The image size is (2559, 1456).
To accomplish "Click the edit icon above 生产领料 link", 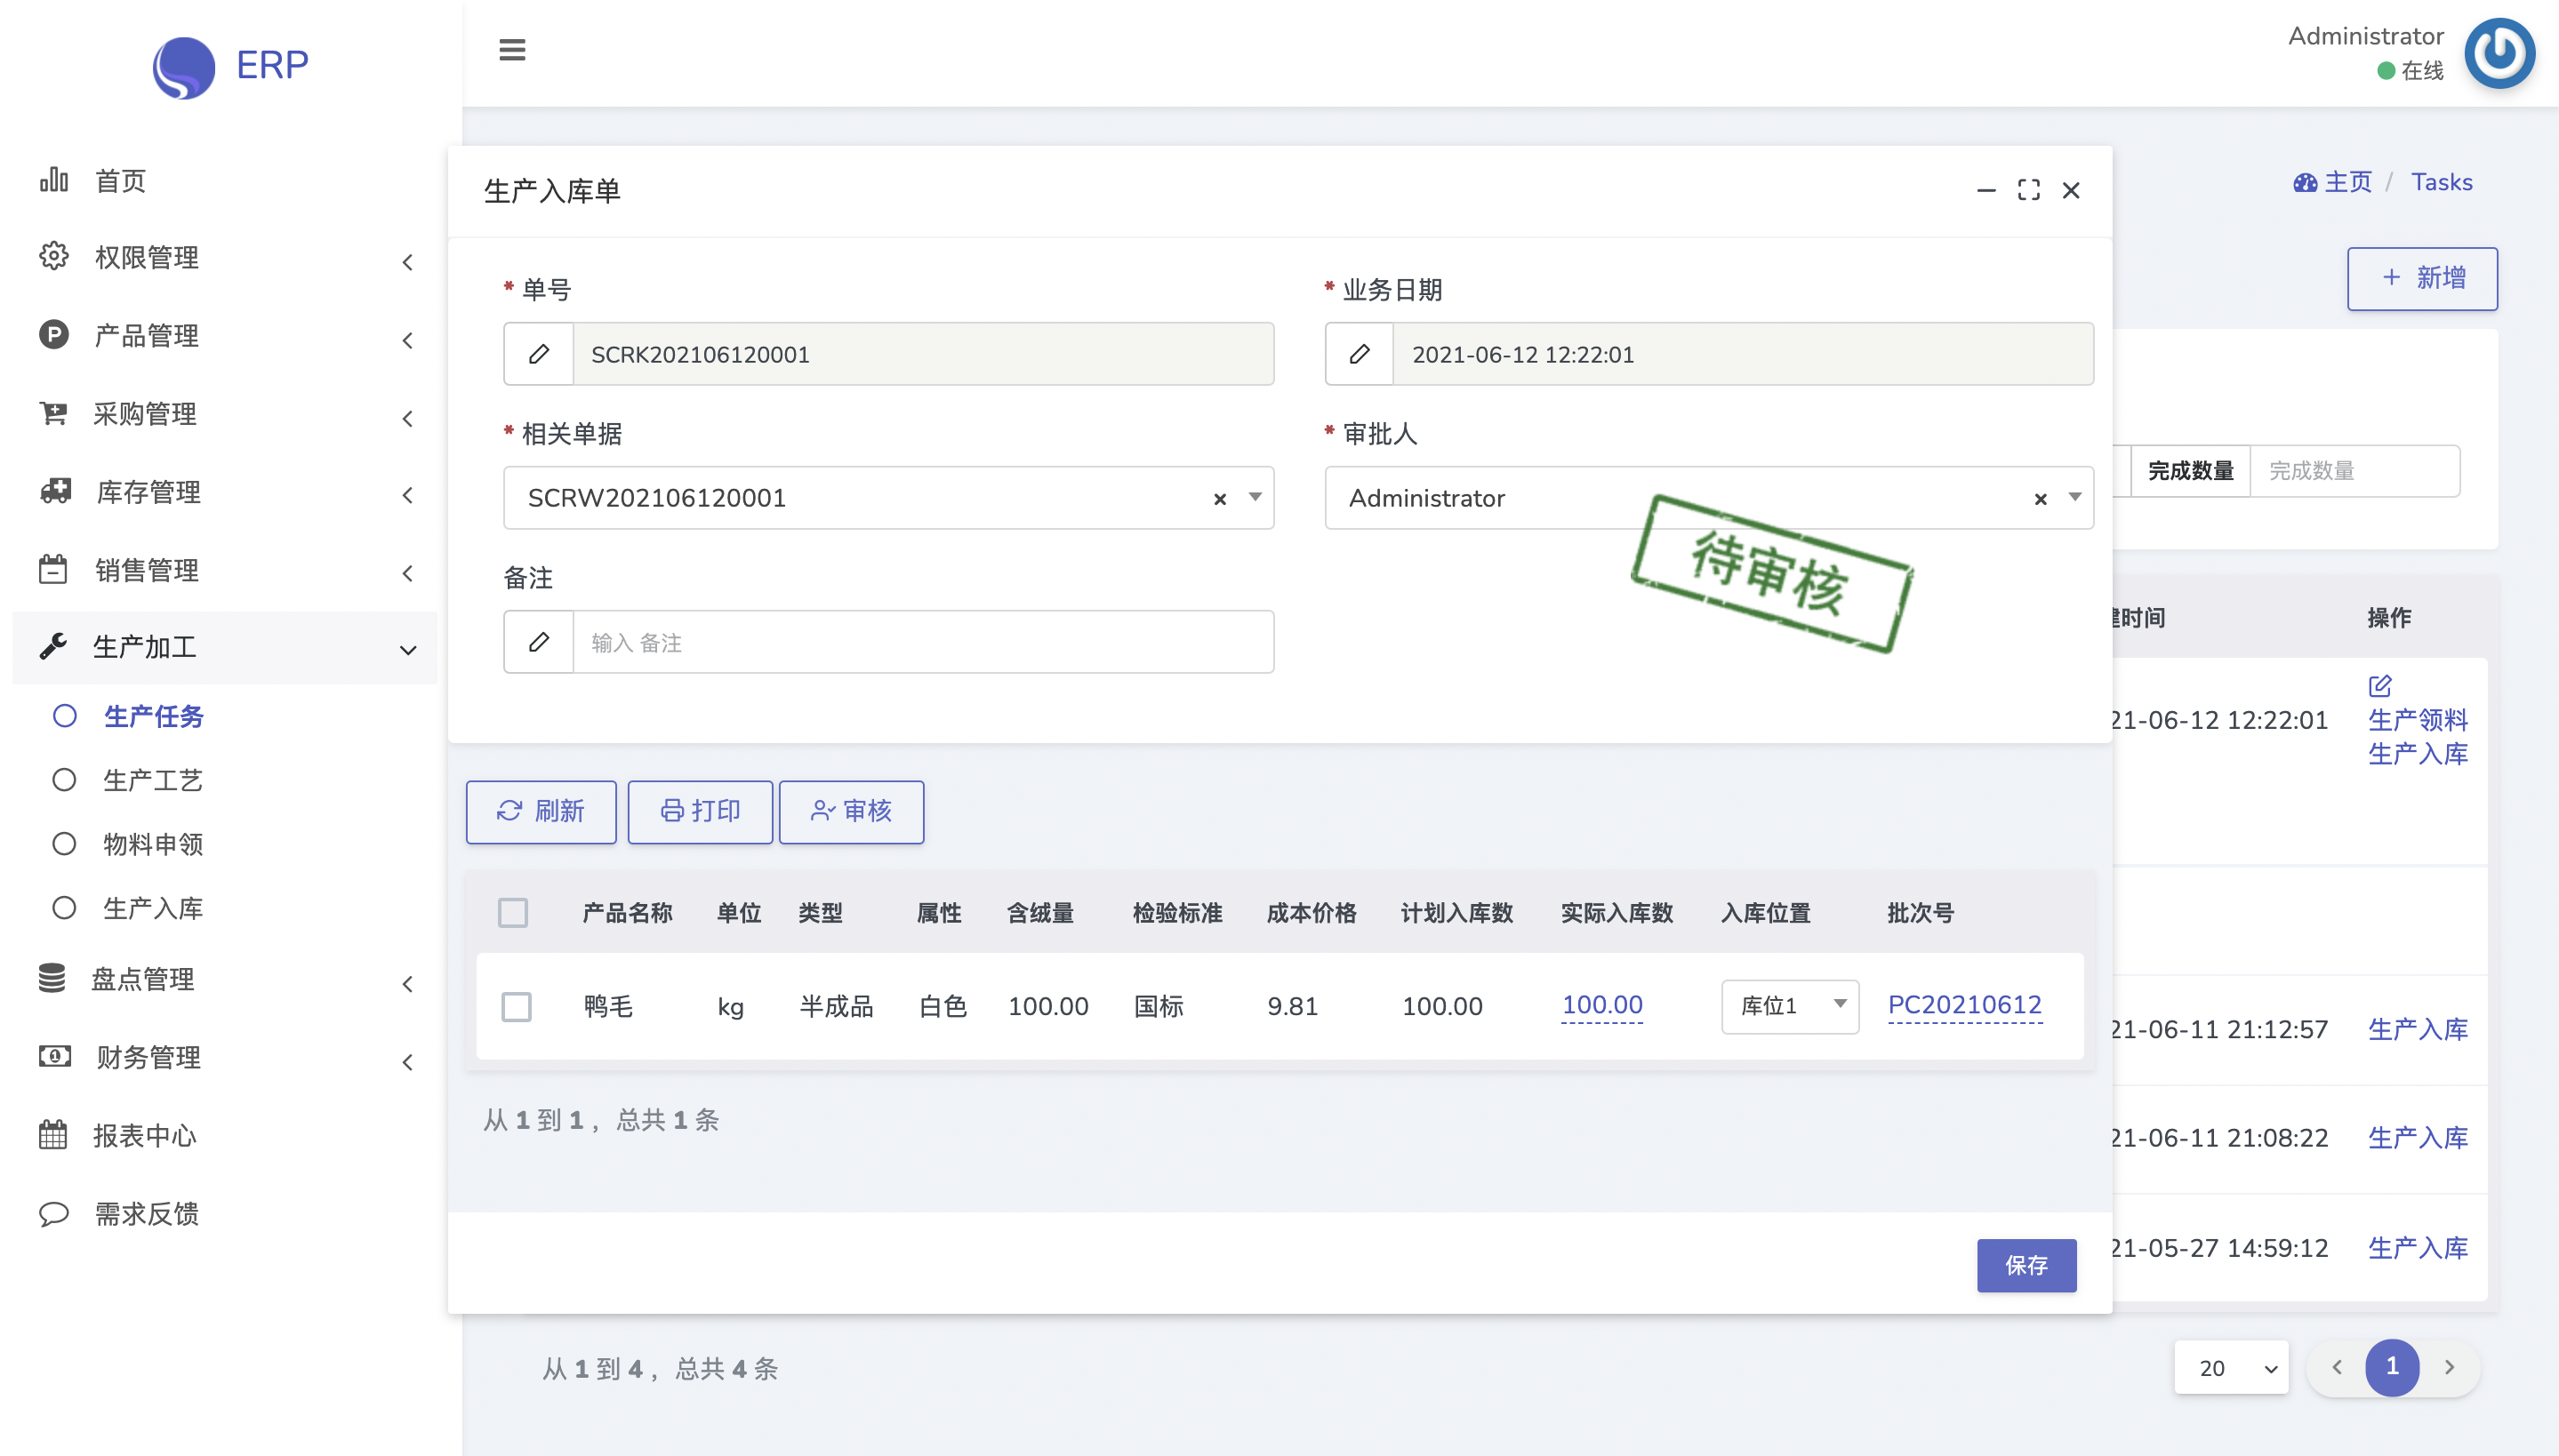I will (2379, 686).
